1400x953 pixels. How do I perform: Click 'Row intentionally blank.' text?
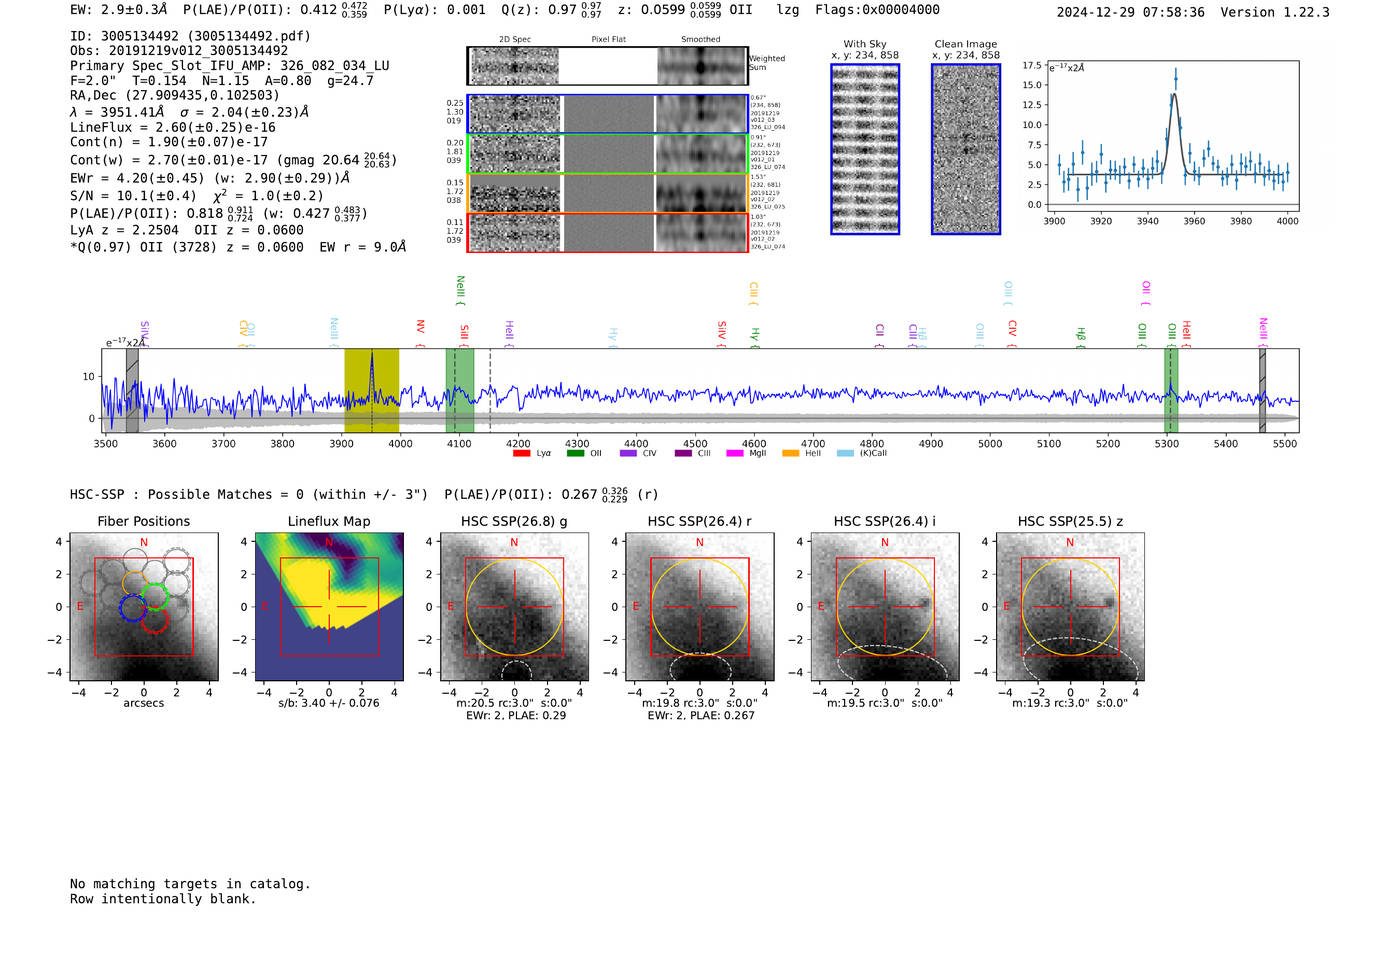(163, 899)
